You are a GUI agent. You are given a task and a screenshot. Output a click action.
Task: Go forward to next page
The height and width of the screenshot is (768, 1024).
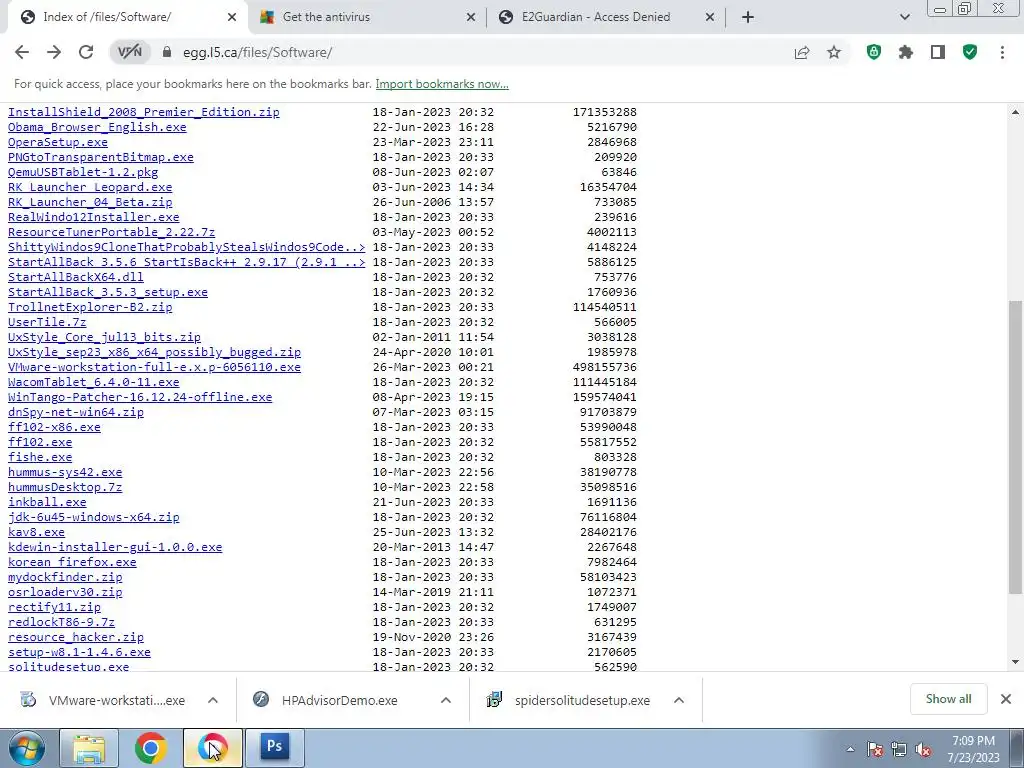click(x=54, y=52)
